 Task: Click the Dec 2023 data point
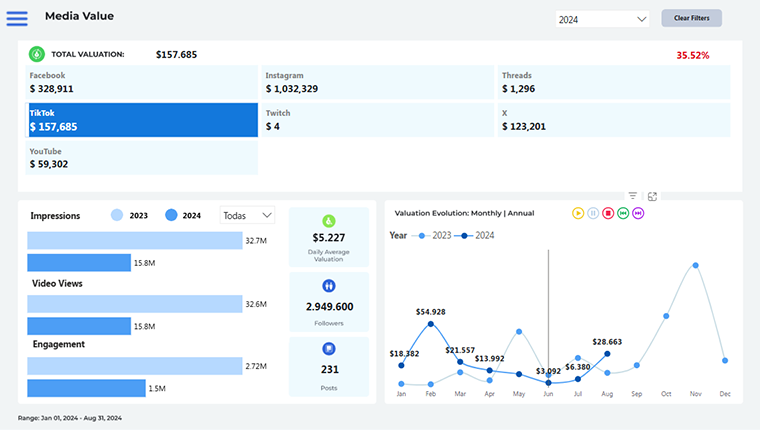coord(725,361)
